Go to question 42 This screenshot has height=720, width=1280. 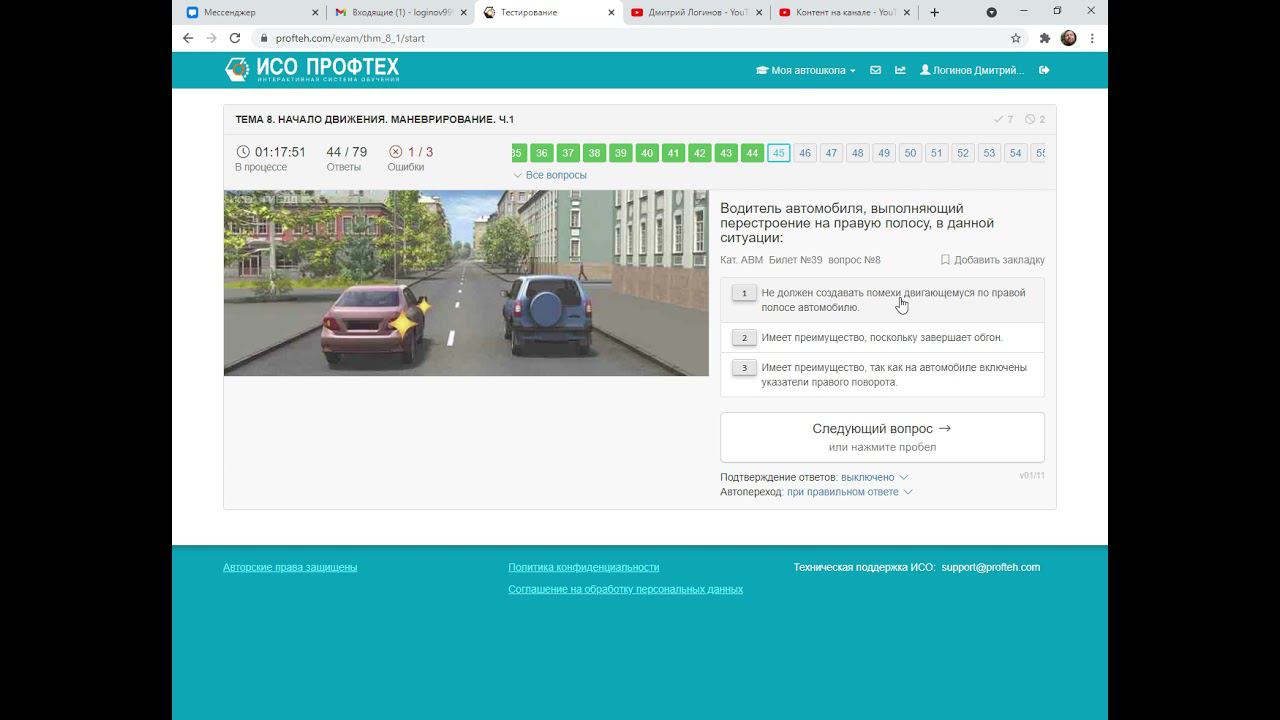point(700,153)
